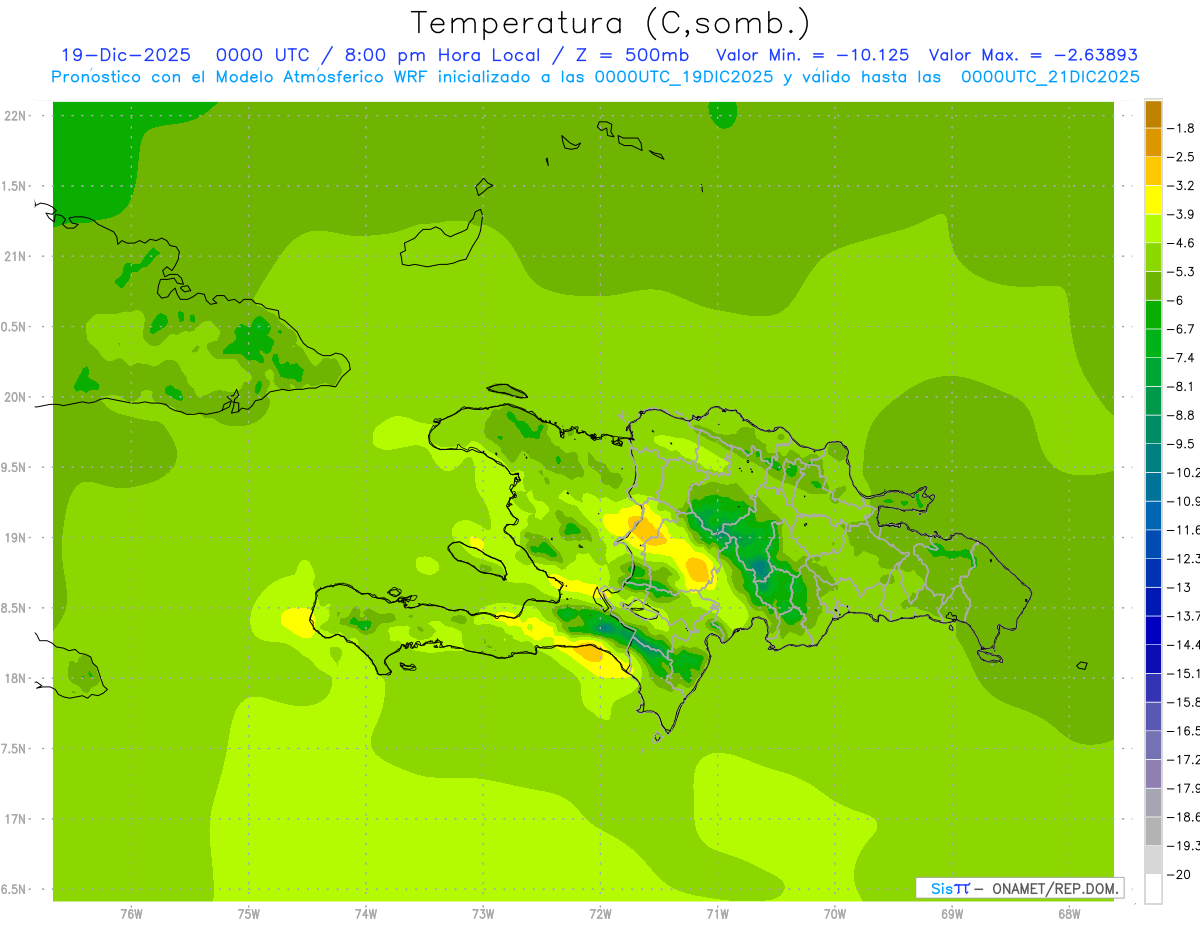Pick the swatch between -7.4 and -8.1
This screenshot has width=1200, height=927.
[1153, 372]
